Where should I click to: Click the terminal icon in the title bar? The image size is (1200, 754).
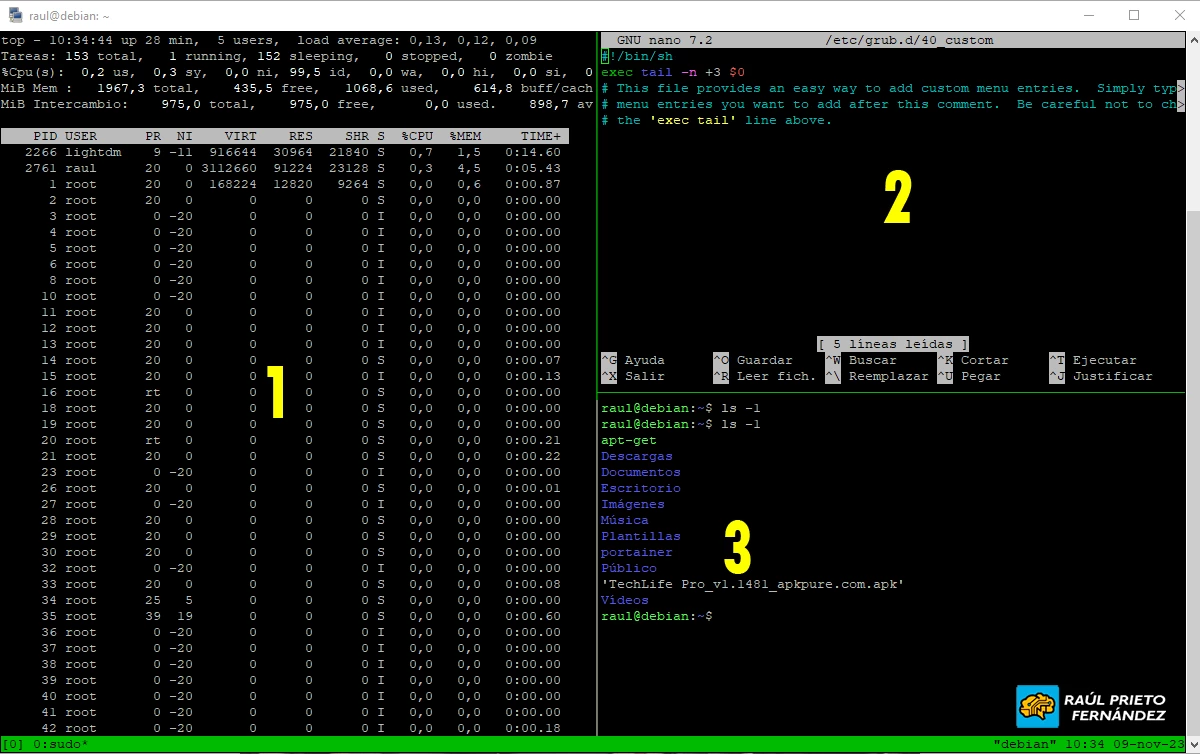tap(14, 15)
